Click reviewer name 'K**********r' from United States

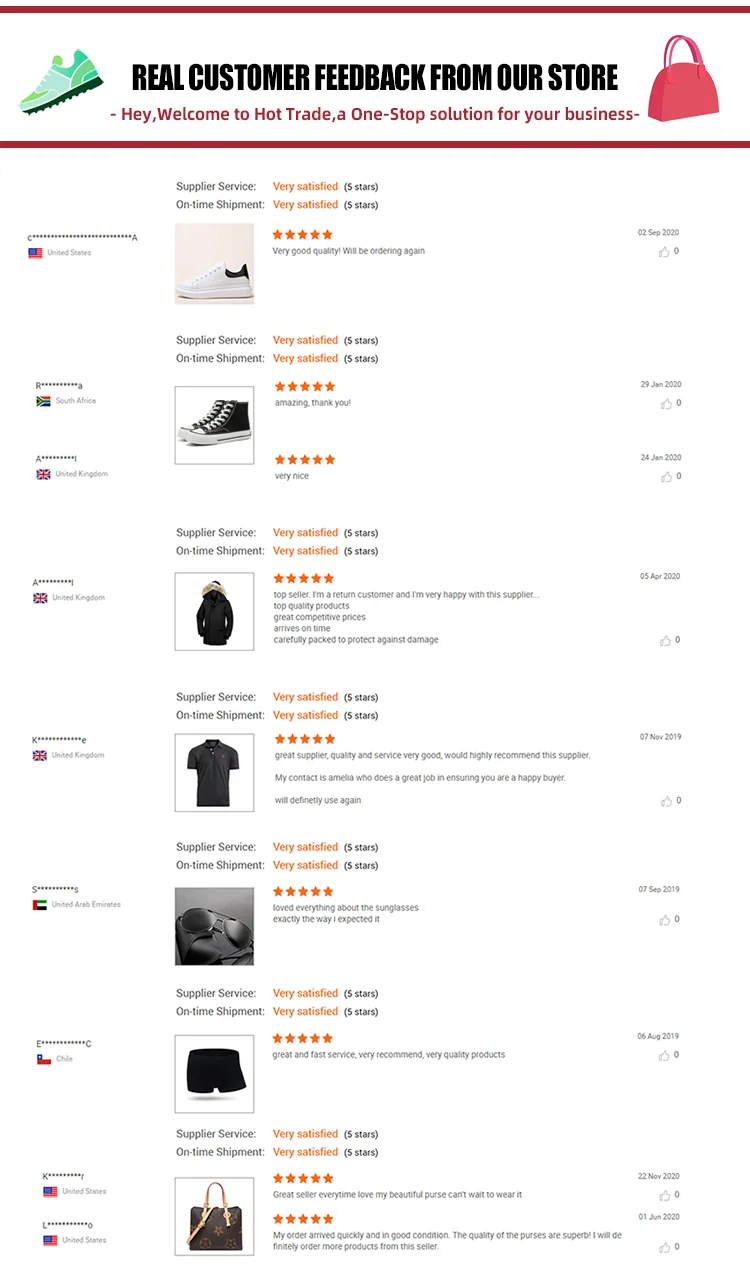tap(63, 1176)
